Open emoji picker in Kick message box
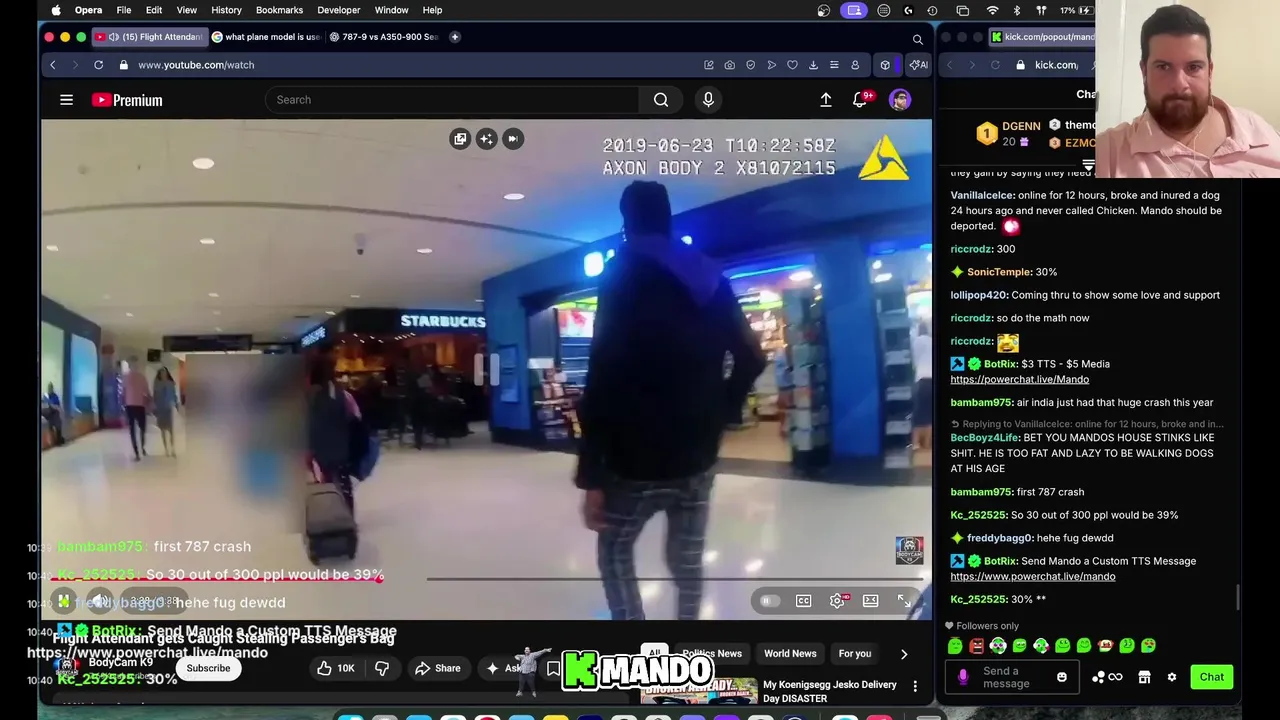 (1062, 677)
